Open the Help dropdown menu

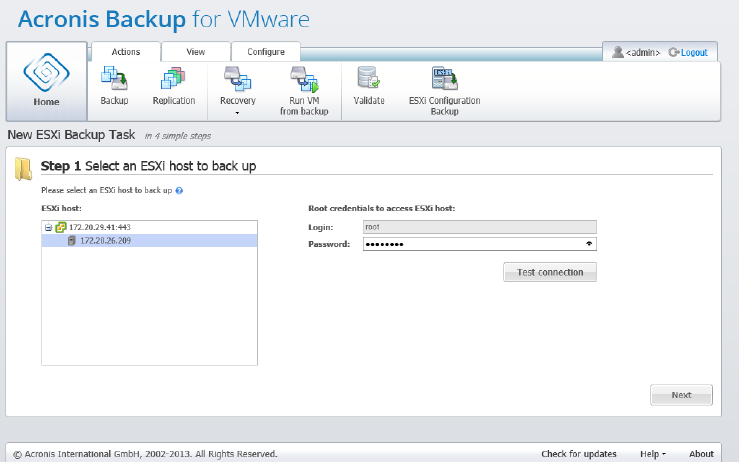pyautogui.click(x=652, y=454)
